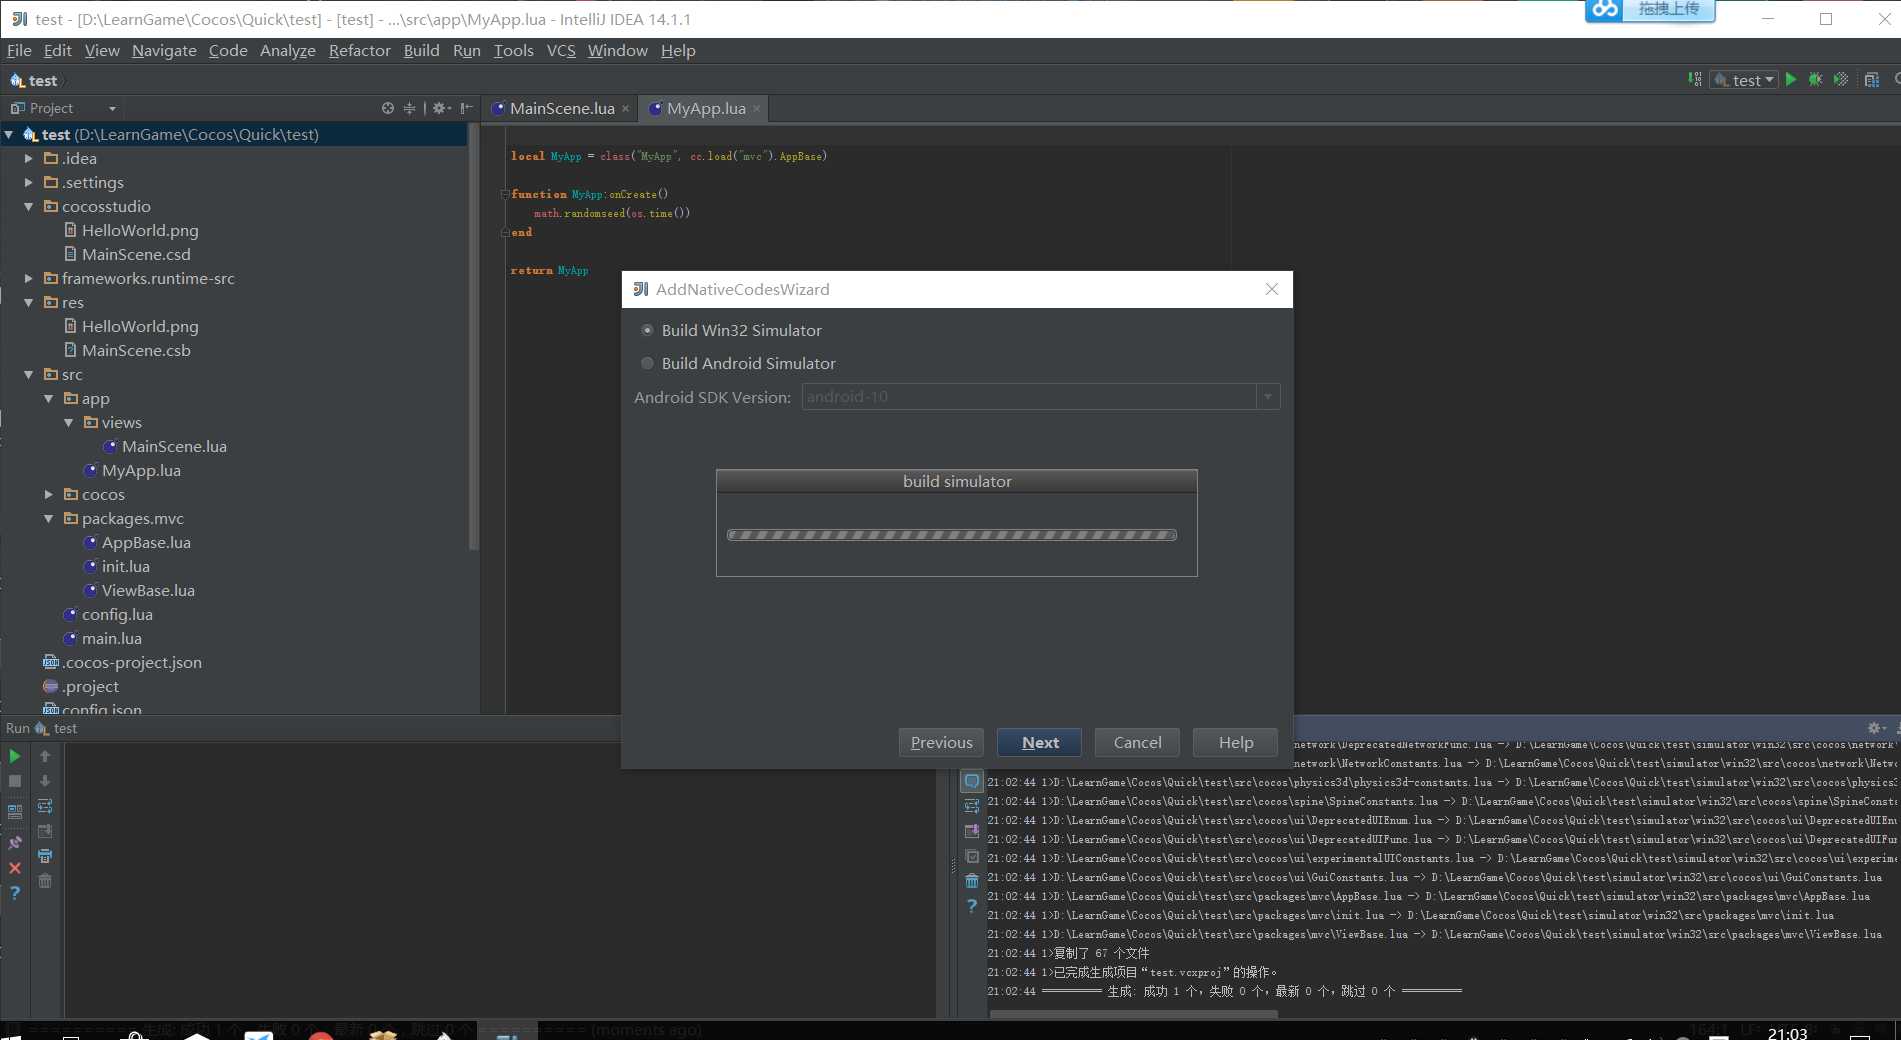Expand the frameworks.runtime-src folder
The width and height of the screenshot is (1901, 1040).
[29, 278]
